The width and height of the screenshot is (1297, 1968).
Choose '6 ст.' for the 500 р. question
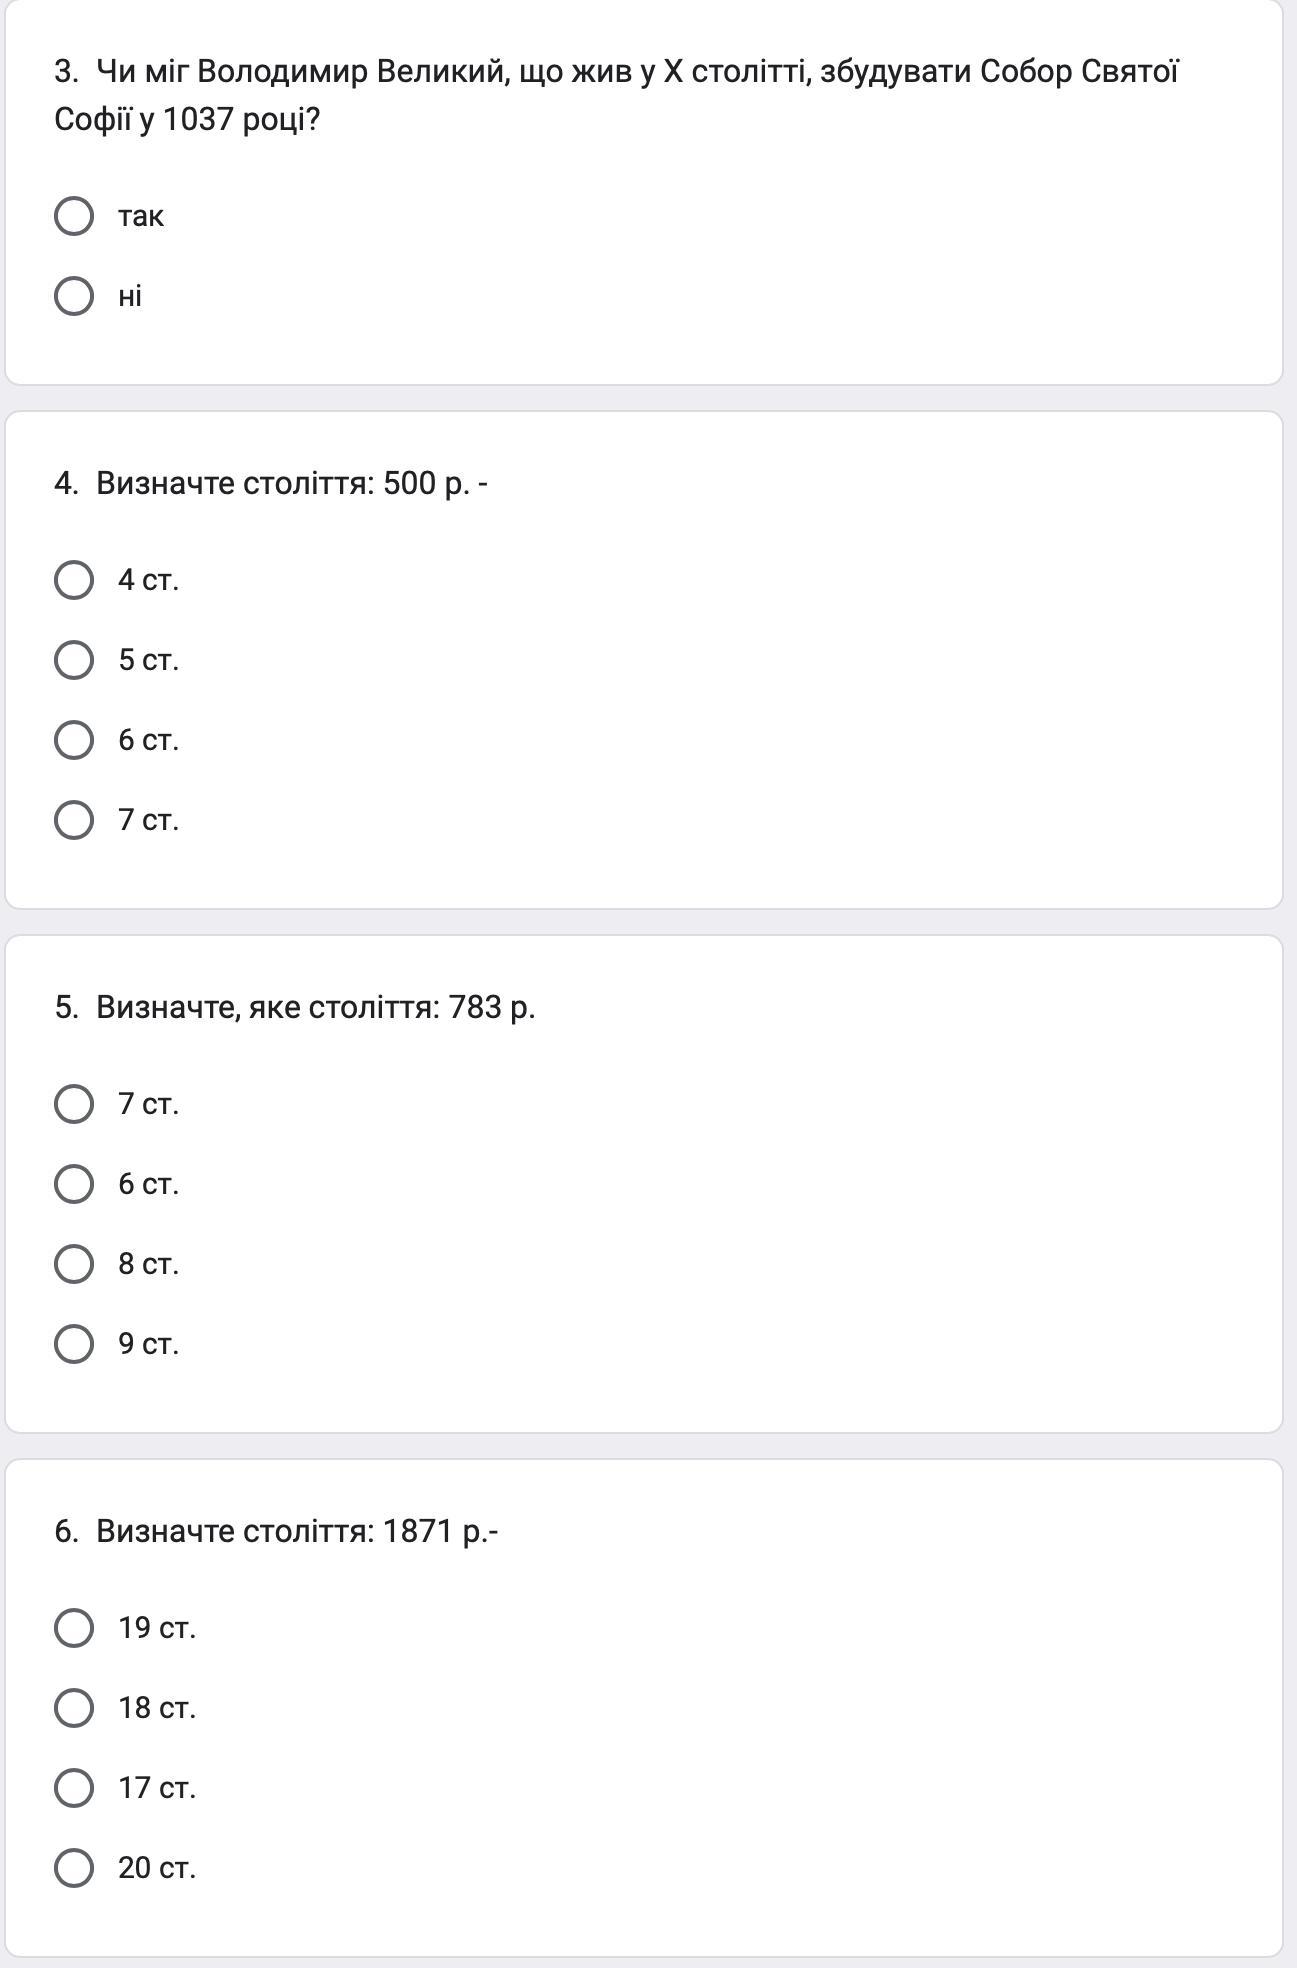pyautogui.click(x=74, y=740)
